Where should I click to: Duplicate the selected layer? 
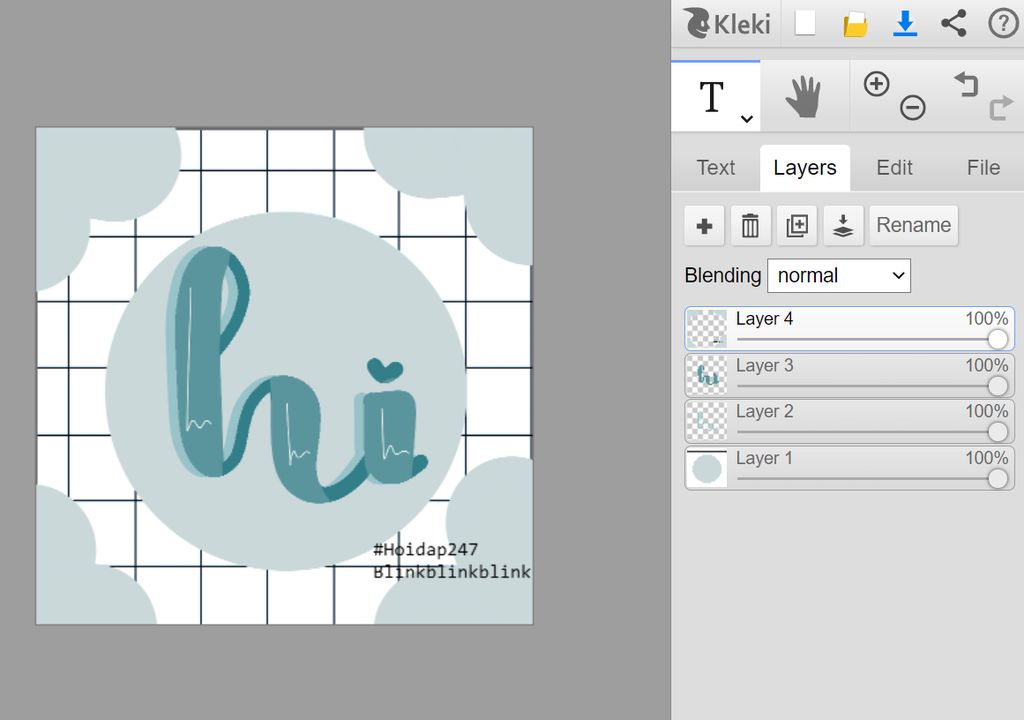797,226
